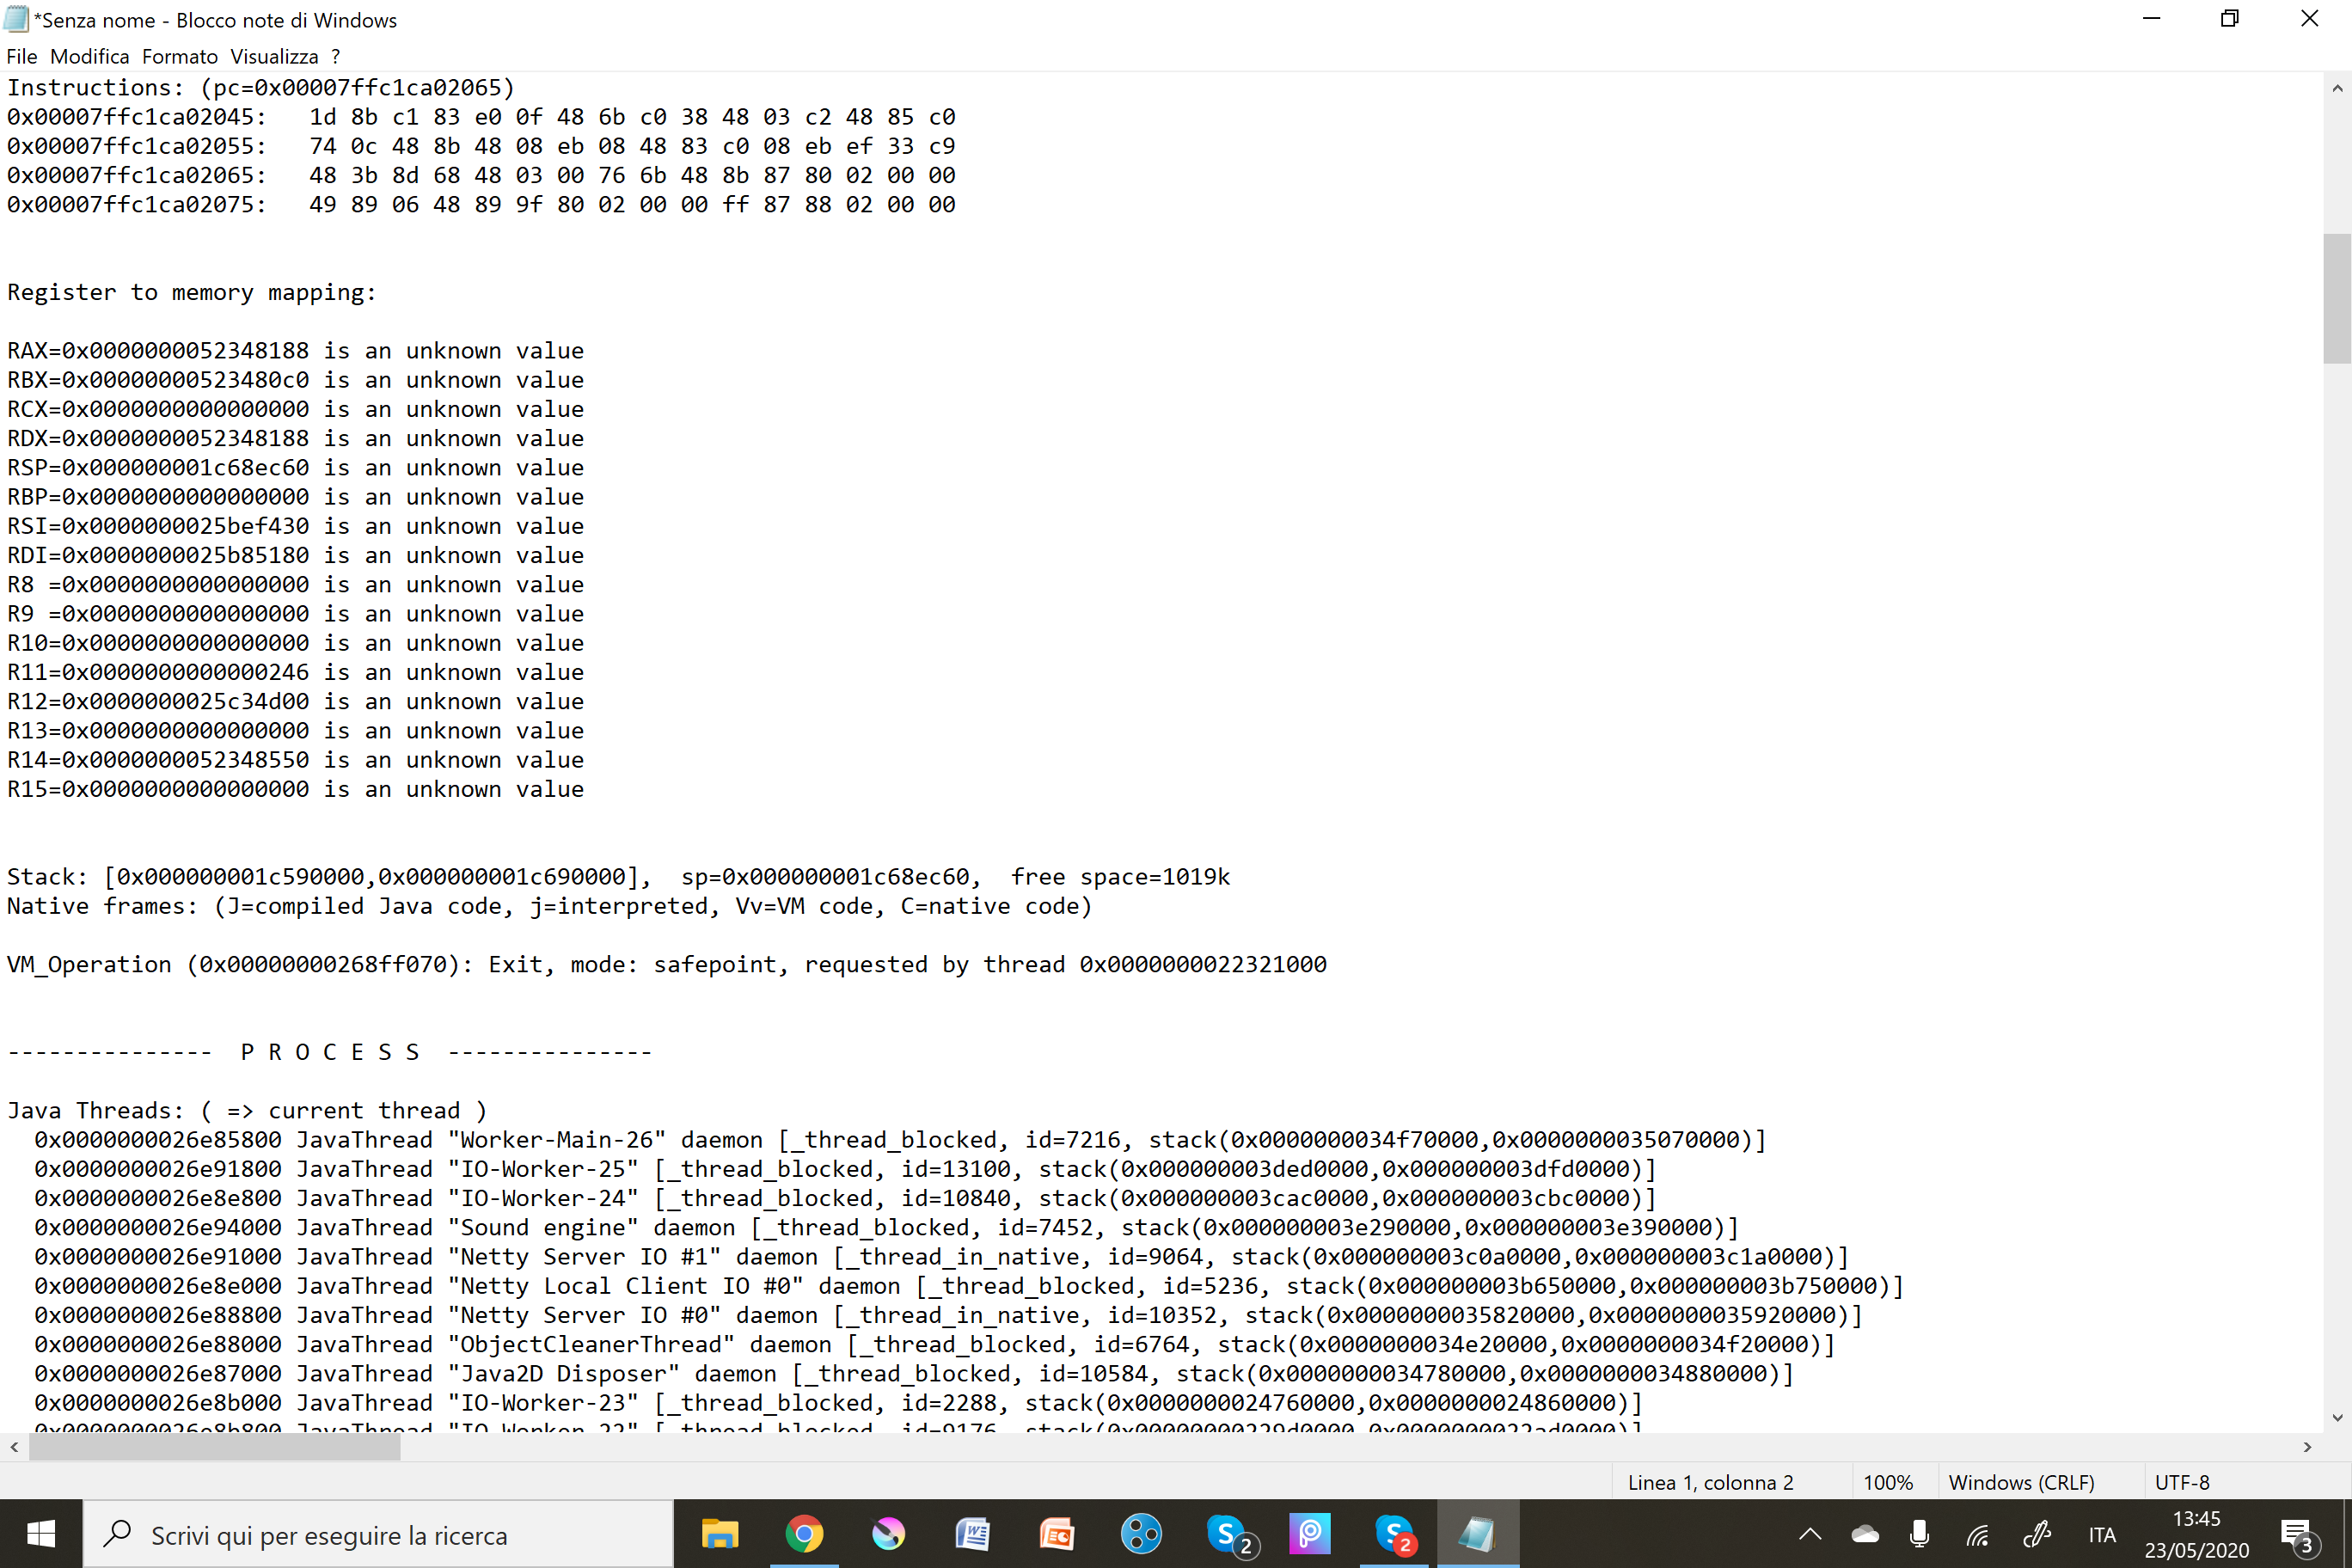Open PicsArt app in taskbar
Viewport: 2352px width, 1568px height.
(1309, 1534)
